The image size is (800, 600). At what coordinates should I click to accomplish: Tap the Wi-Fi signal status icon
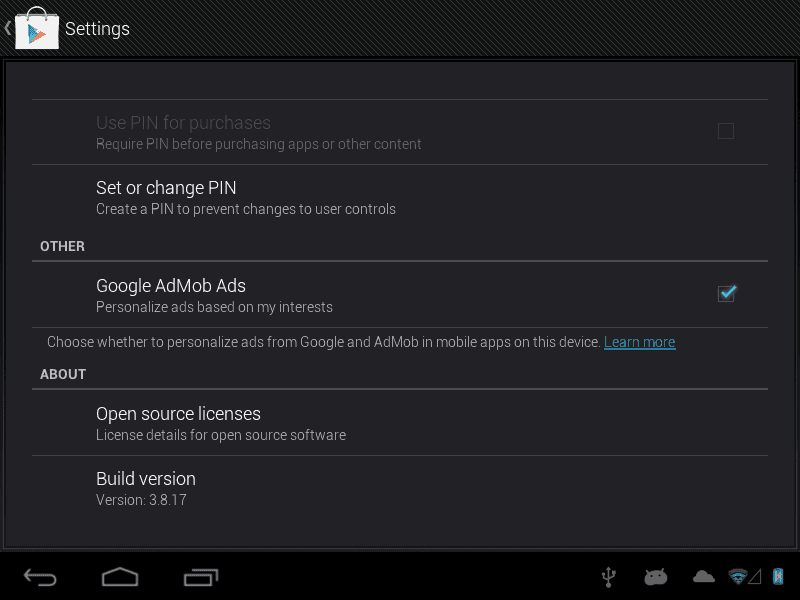coord(738,577)
